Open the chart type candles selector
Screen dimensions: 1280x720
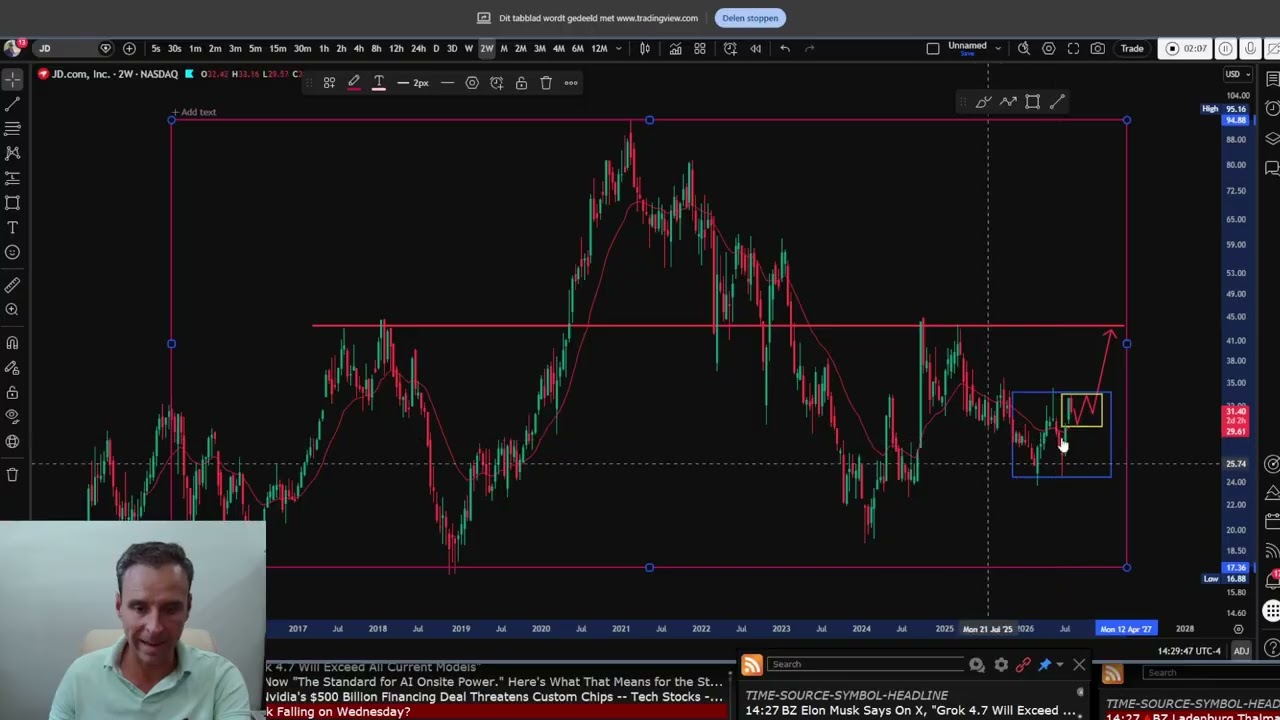(x=645, y=48)
